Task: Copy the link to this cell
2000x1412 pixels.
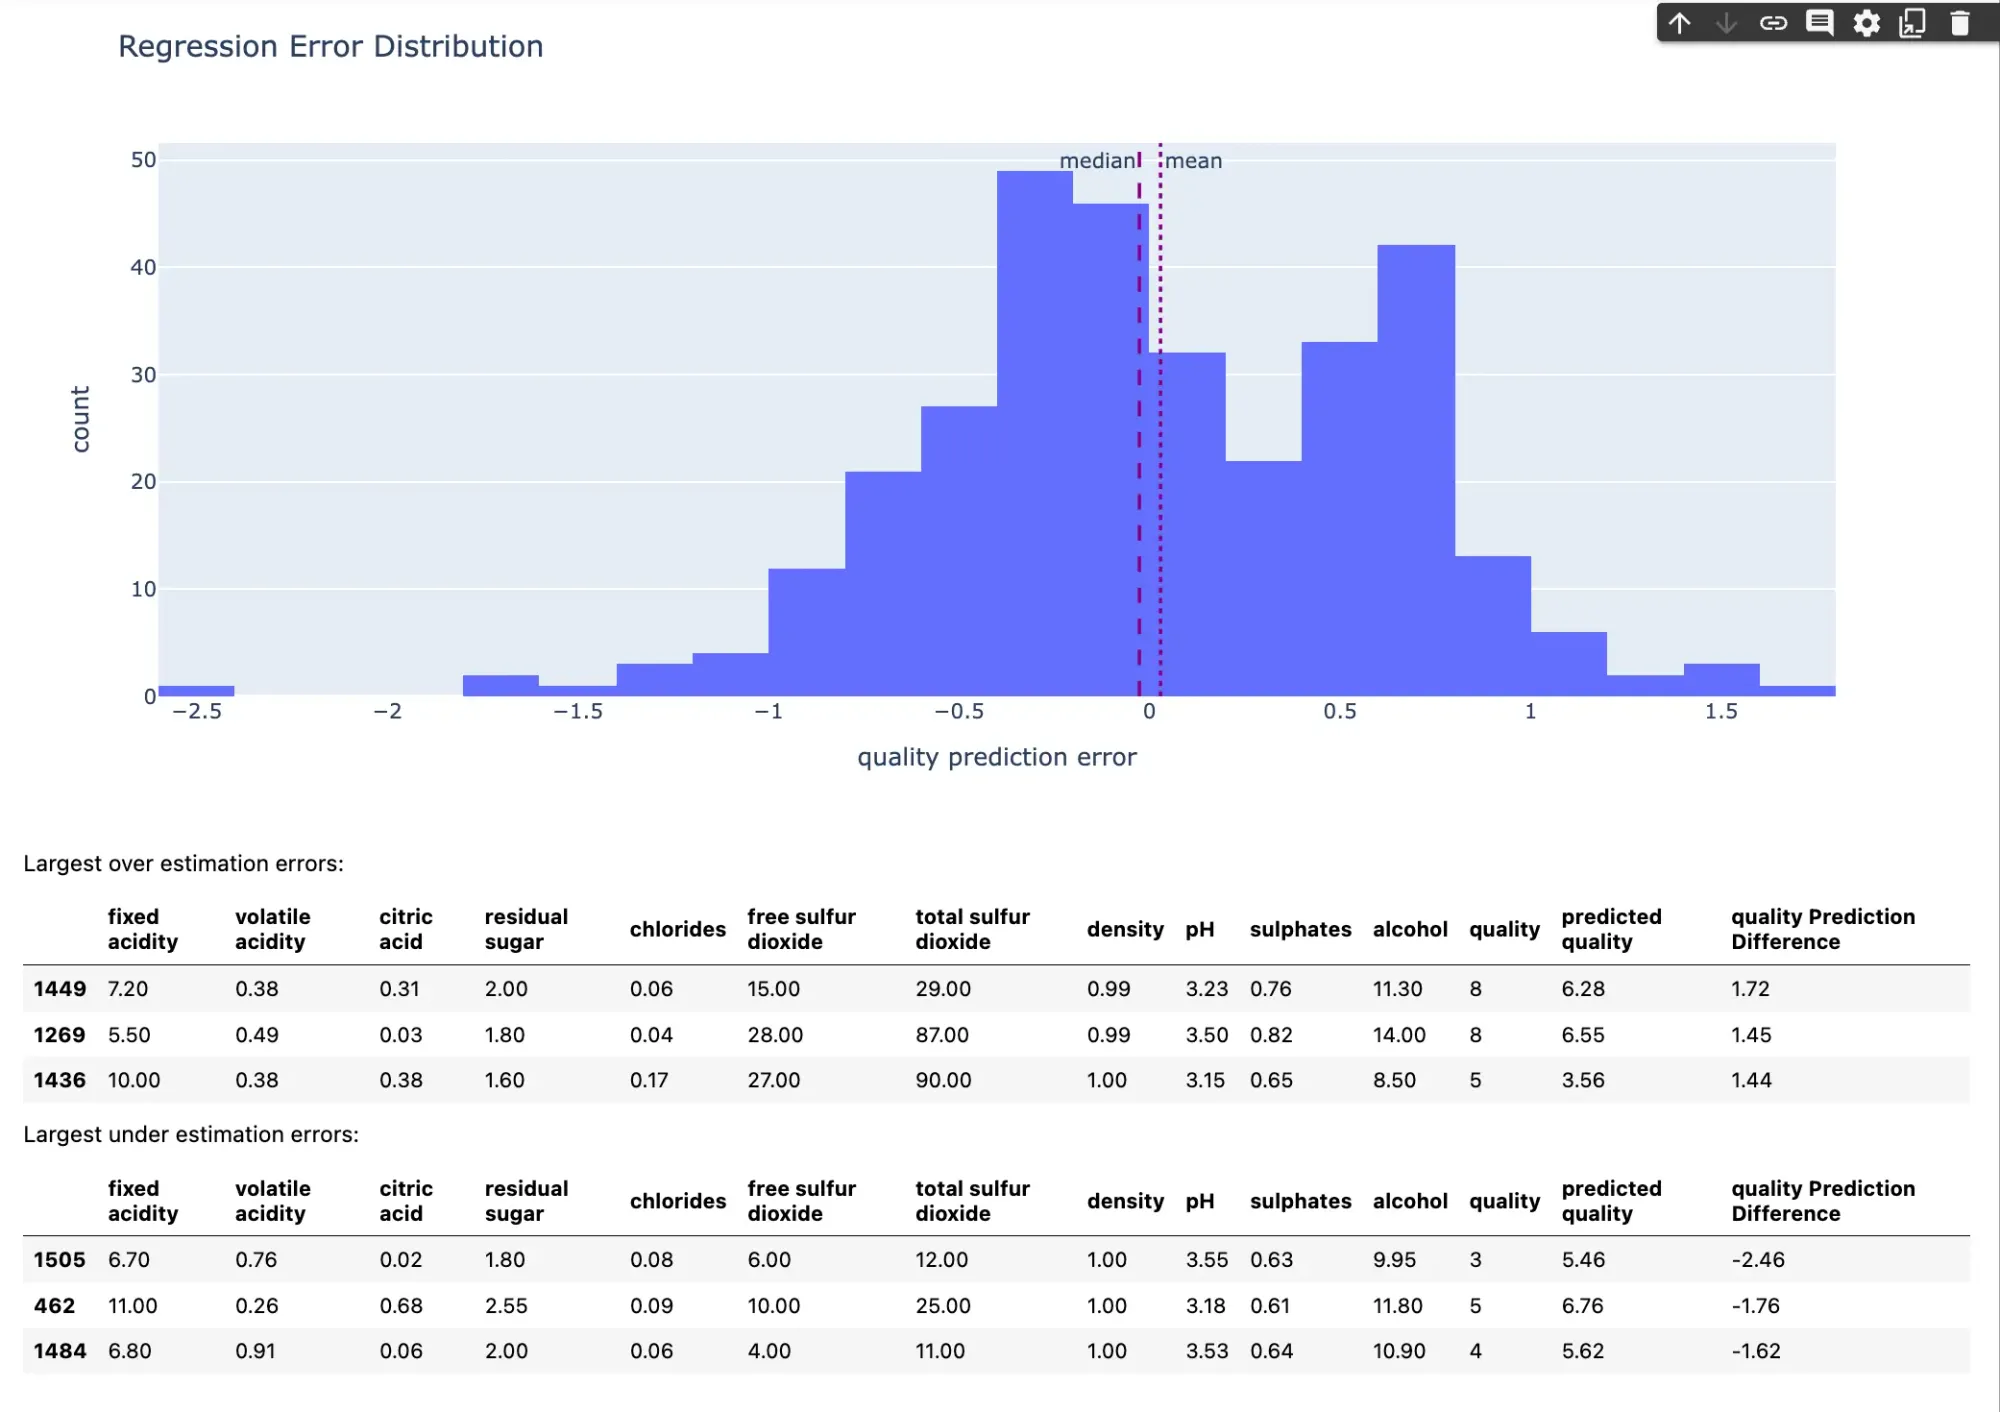Action: click(1773, 23)
